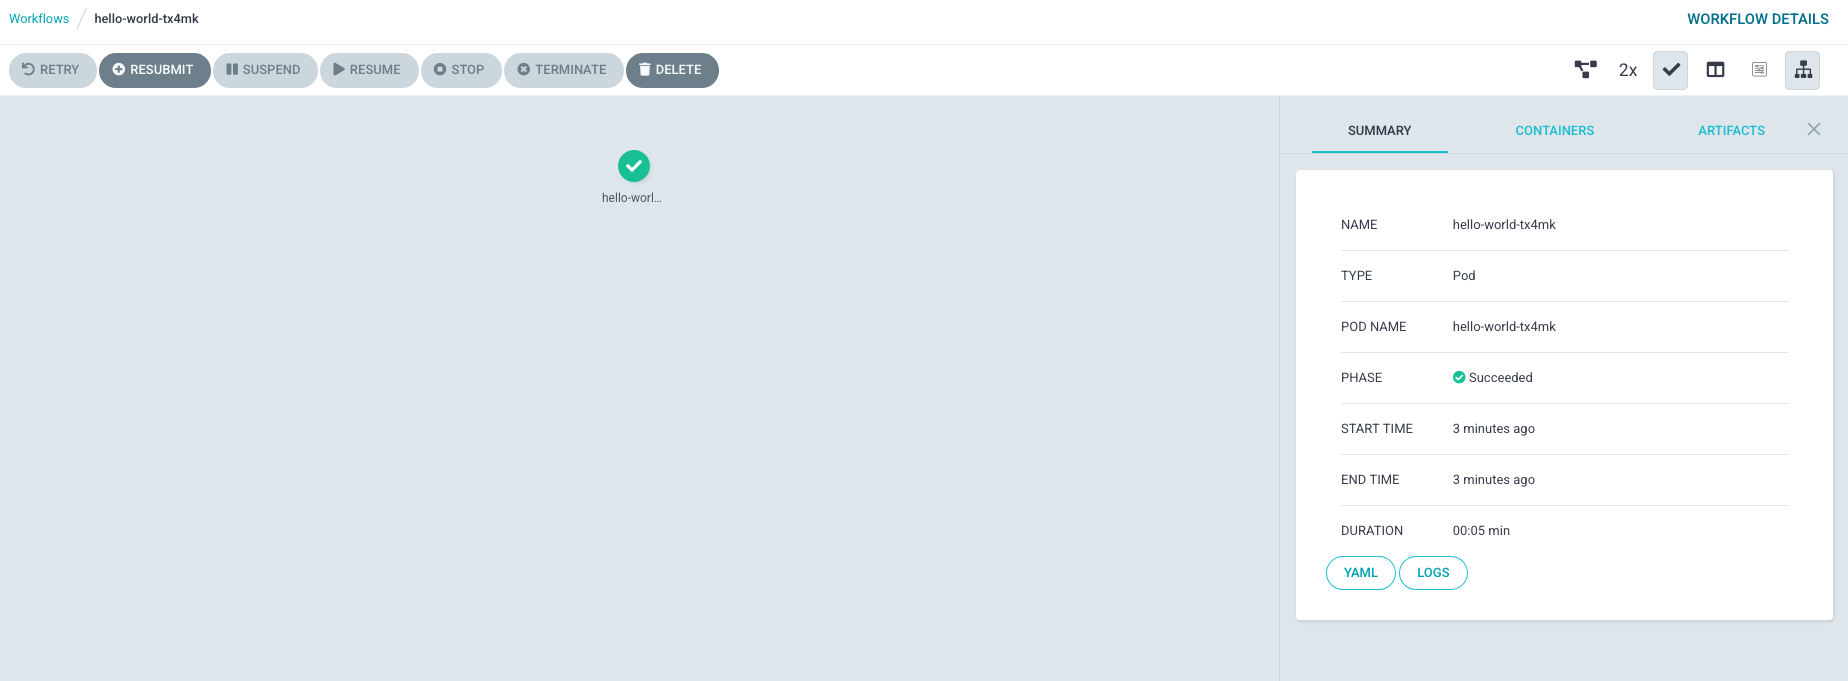Resubmit the workflow

pos(155,70)
